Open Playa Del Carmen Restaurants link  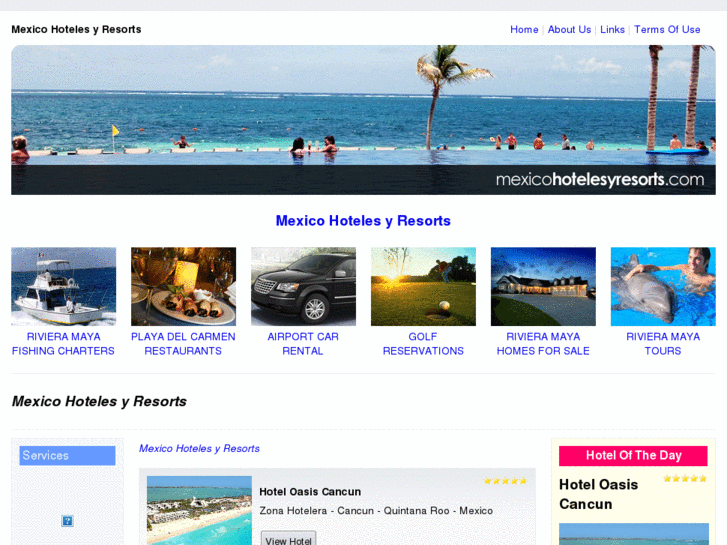183,344
